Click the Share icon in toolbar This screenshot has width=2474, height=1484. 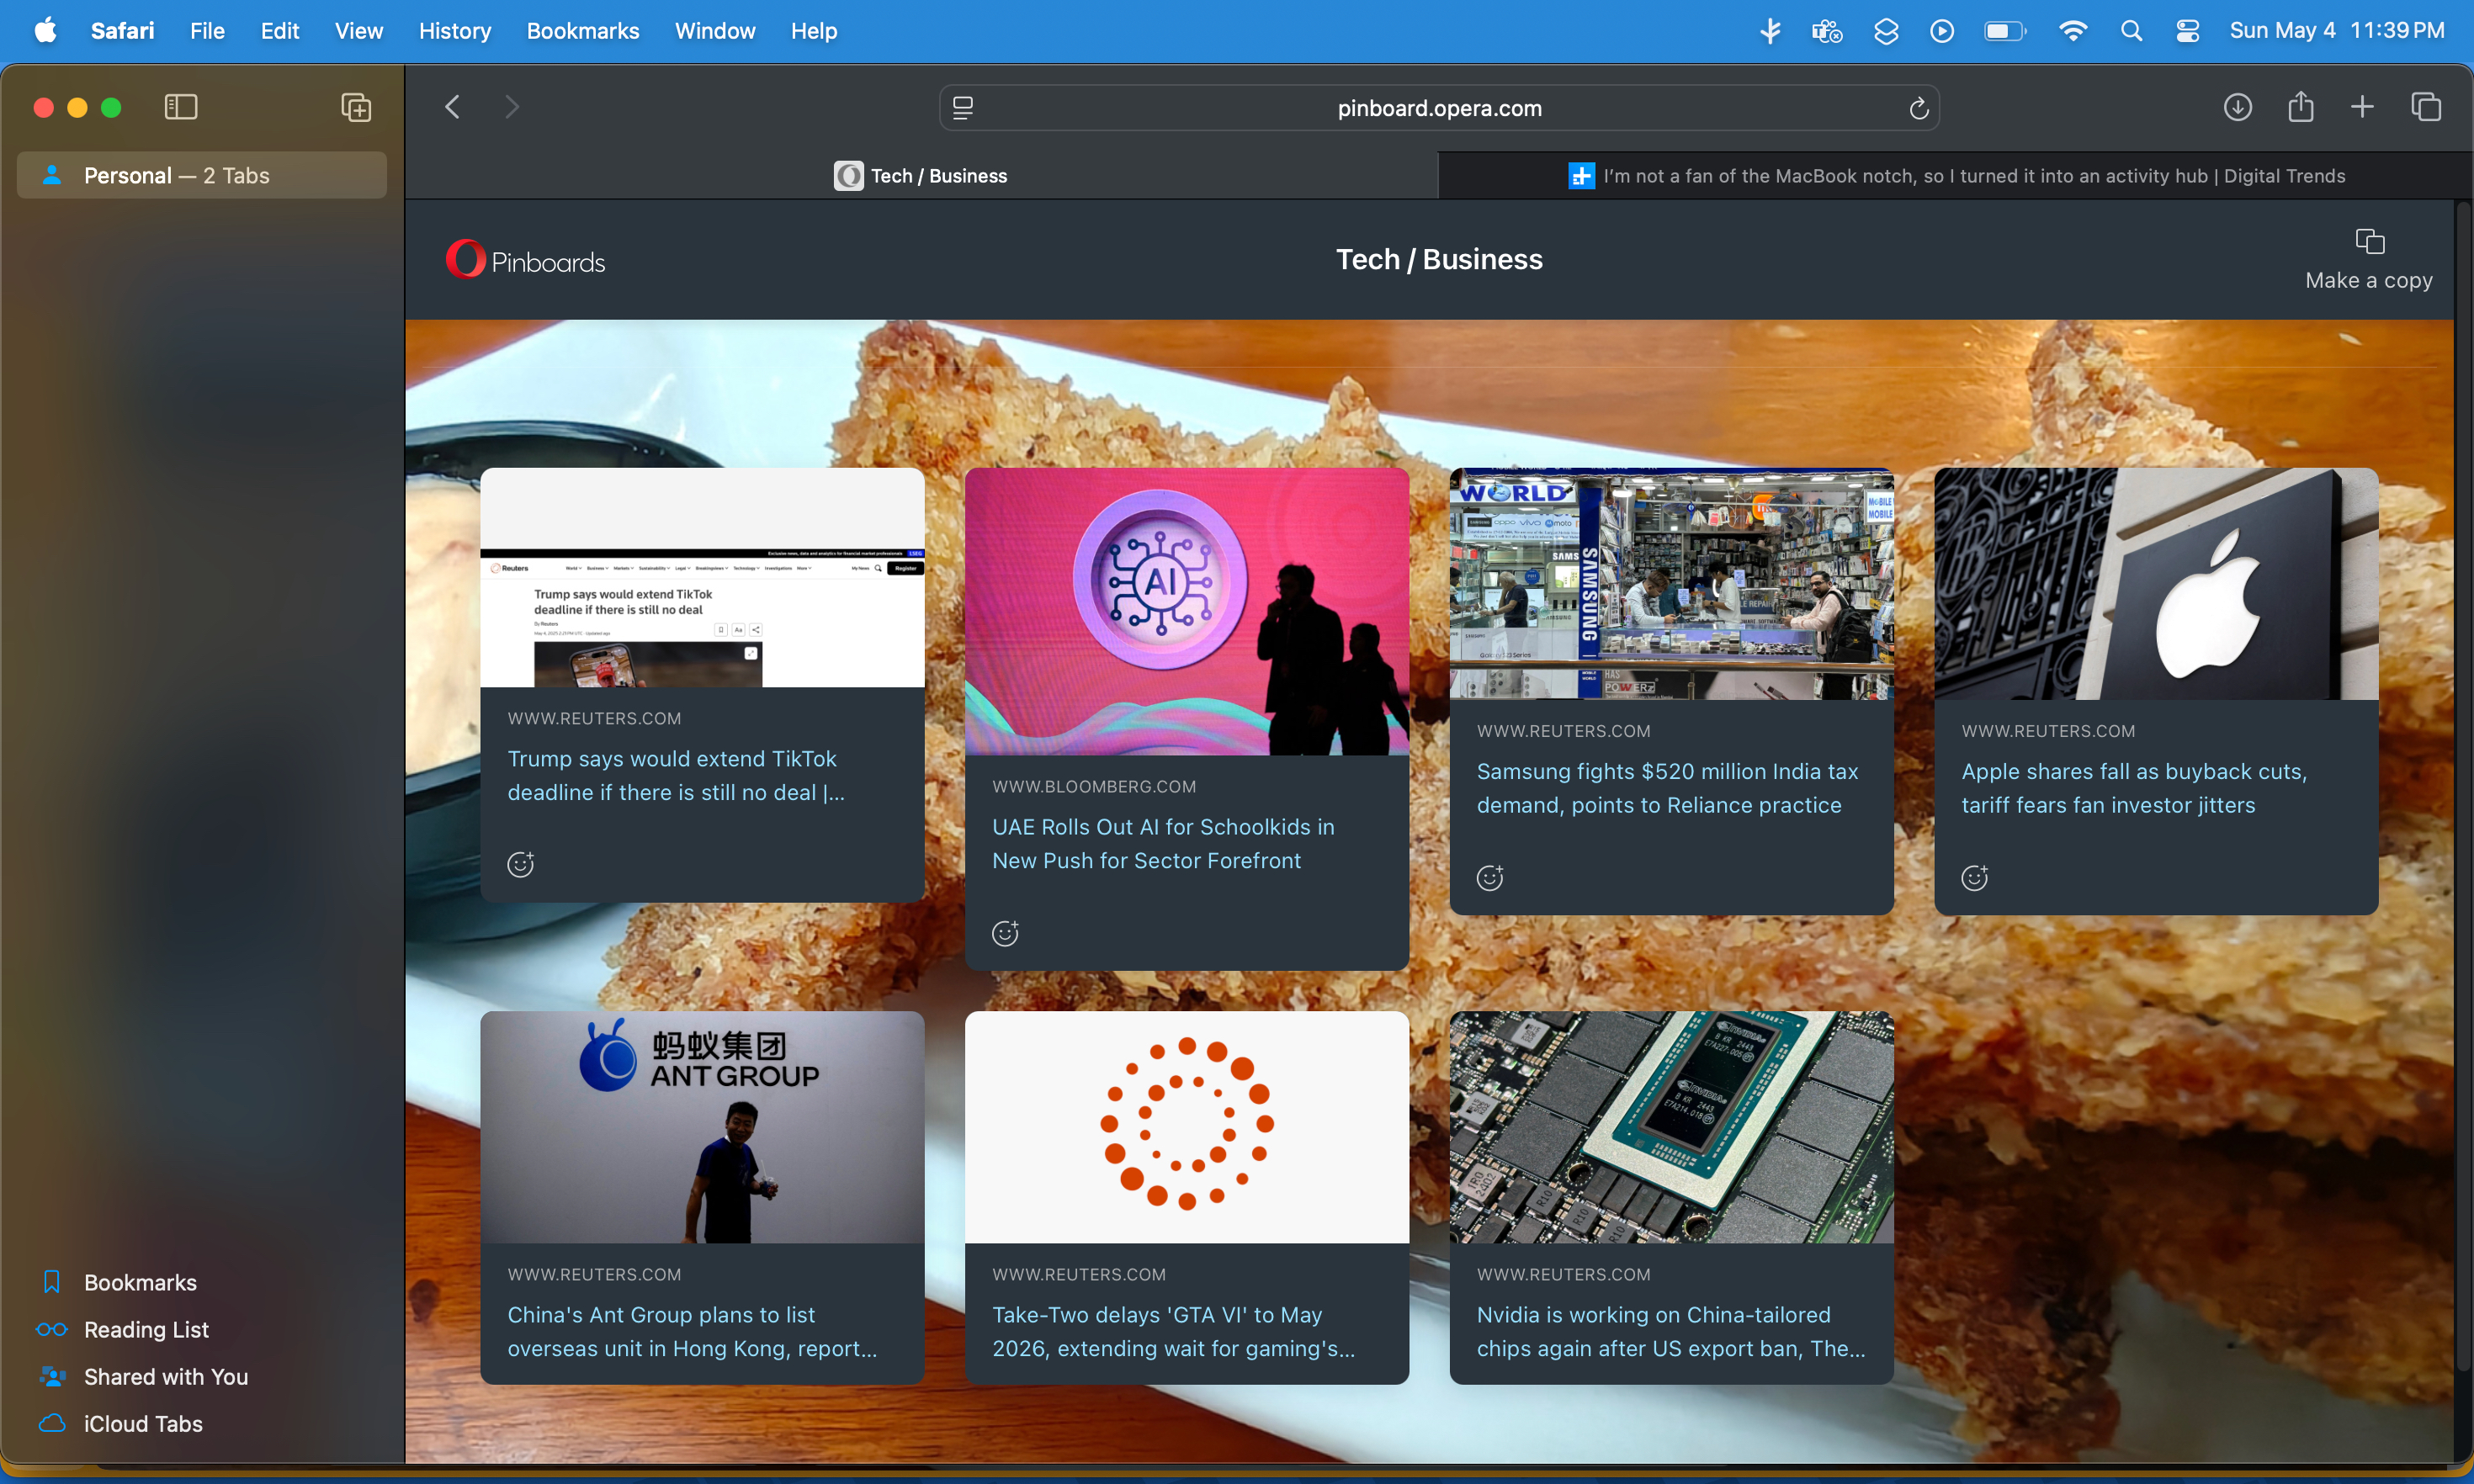tap(2300, 107)
